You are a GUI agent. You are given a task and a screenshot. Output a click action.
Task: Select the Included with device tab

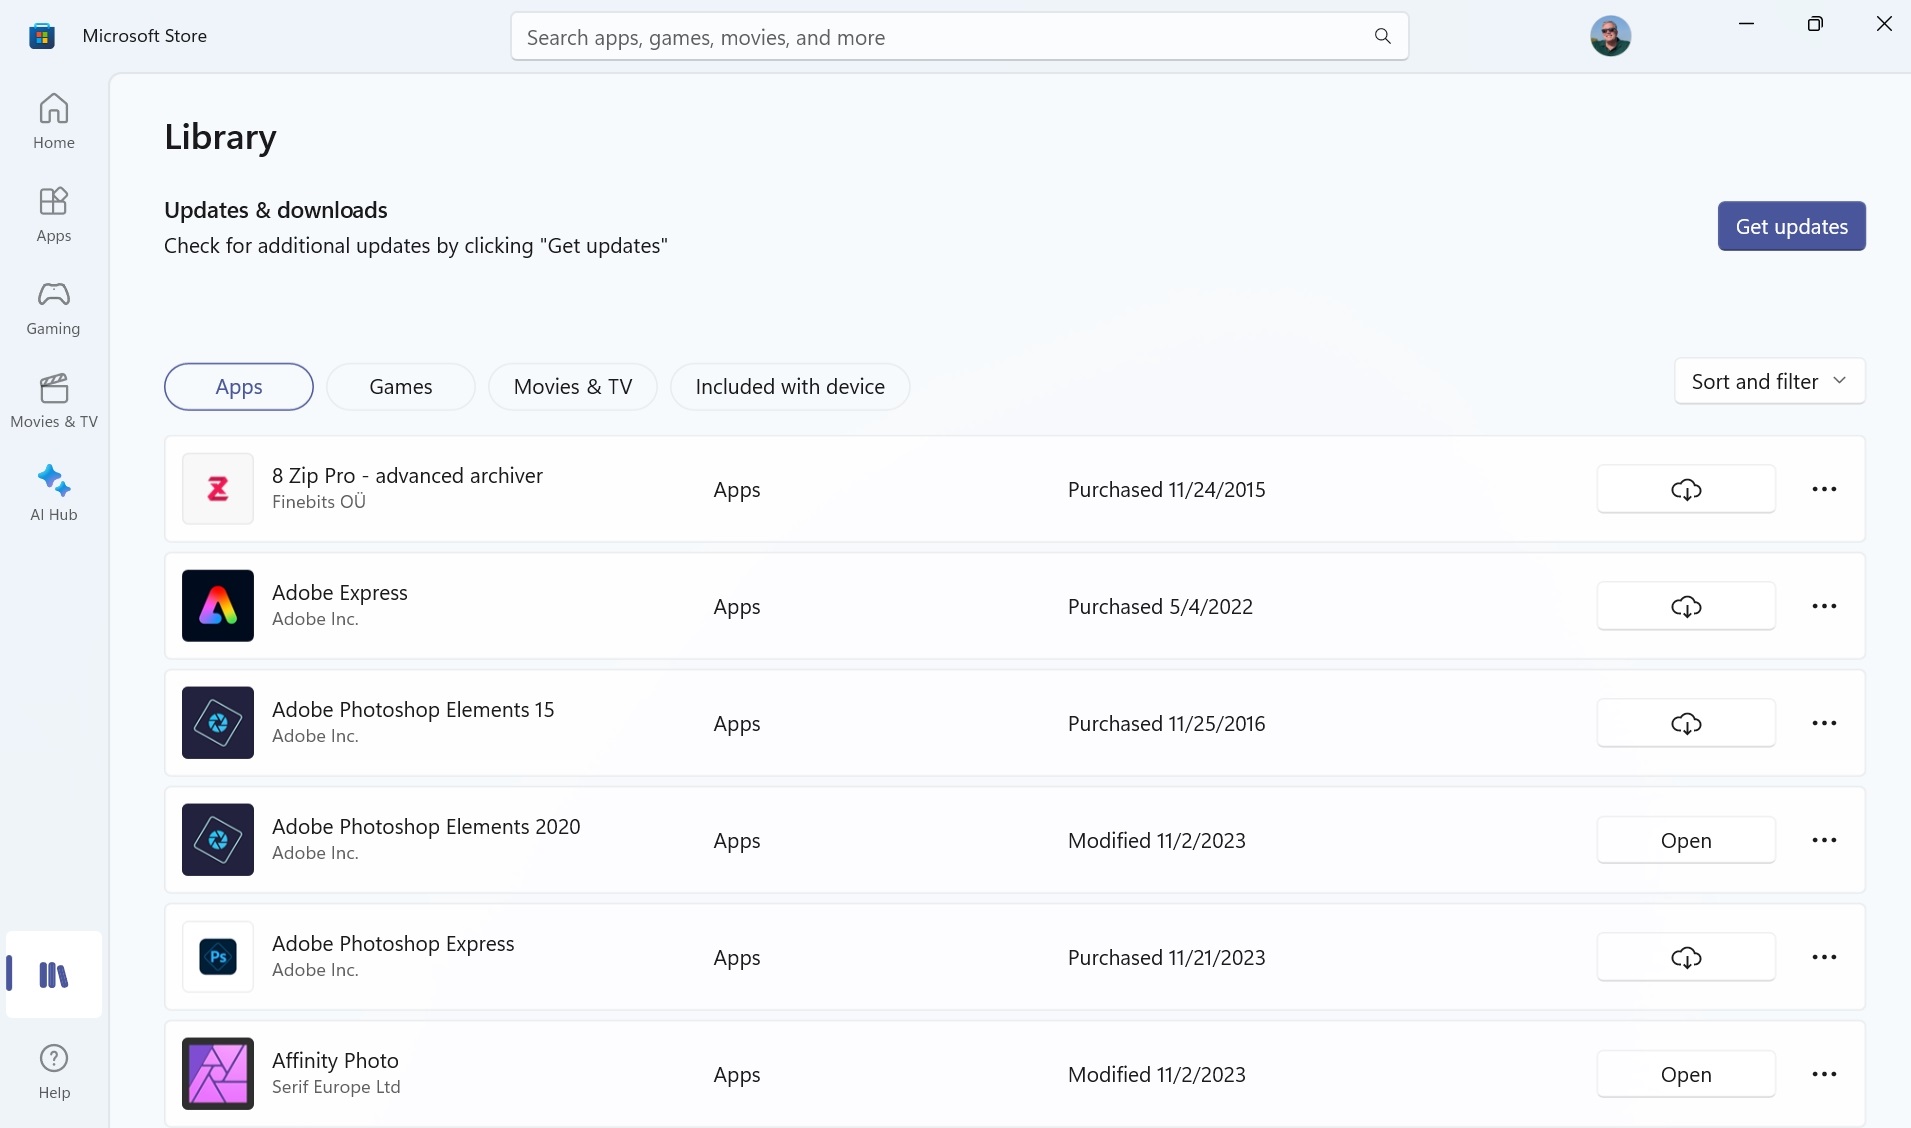tap(789, 387)
